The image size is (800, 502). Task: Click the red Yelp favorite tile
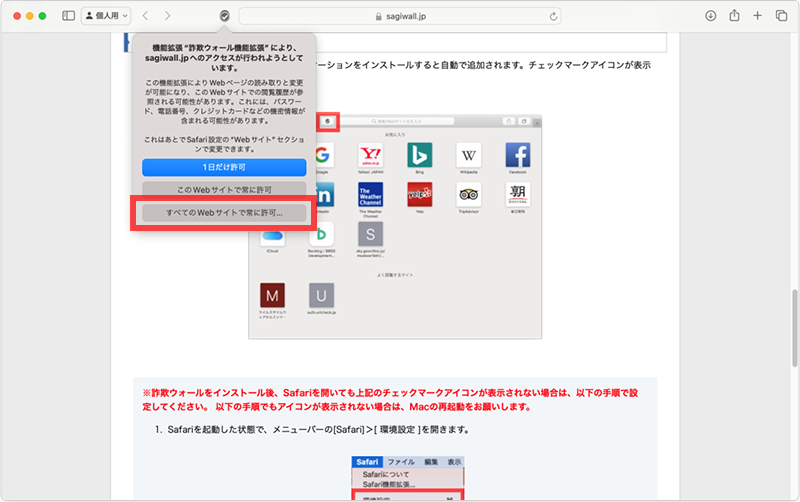click(x=419, y=194)
